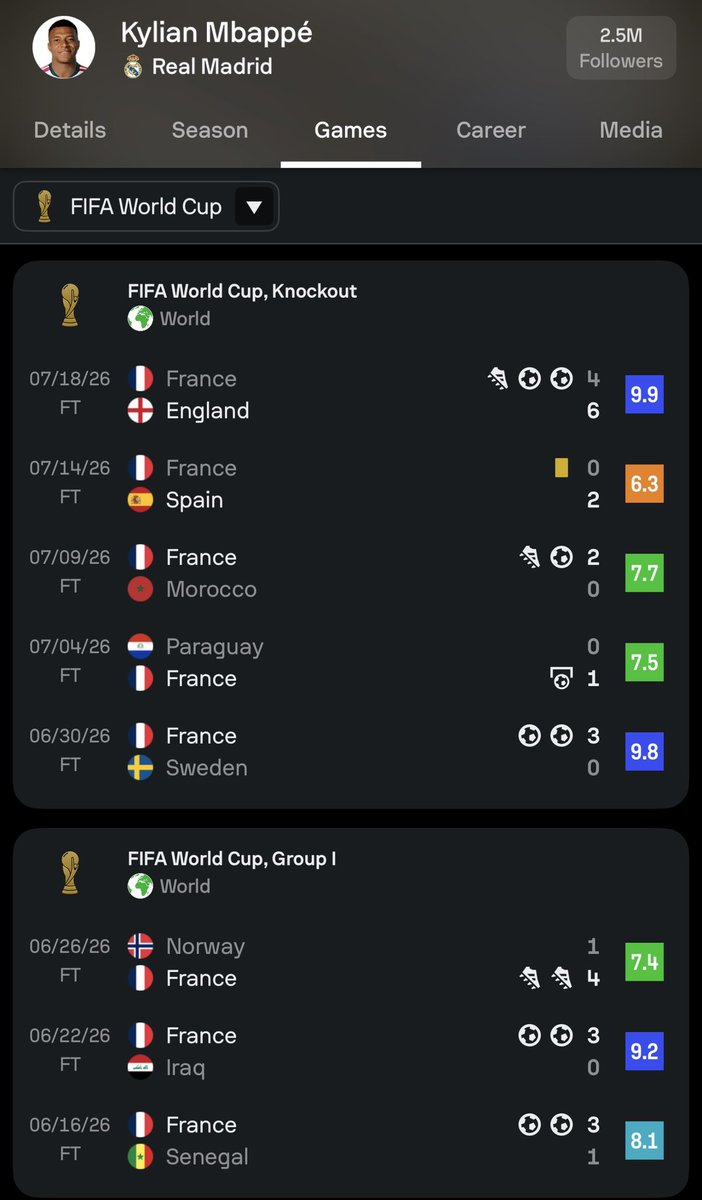Click the assist boot icon in Morocco match
The height and width of the screenshot is (1200, 702).
coord(530,557)
